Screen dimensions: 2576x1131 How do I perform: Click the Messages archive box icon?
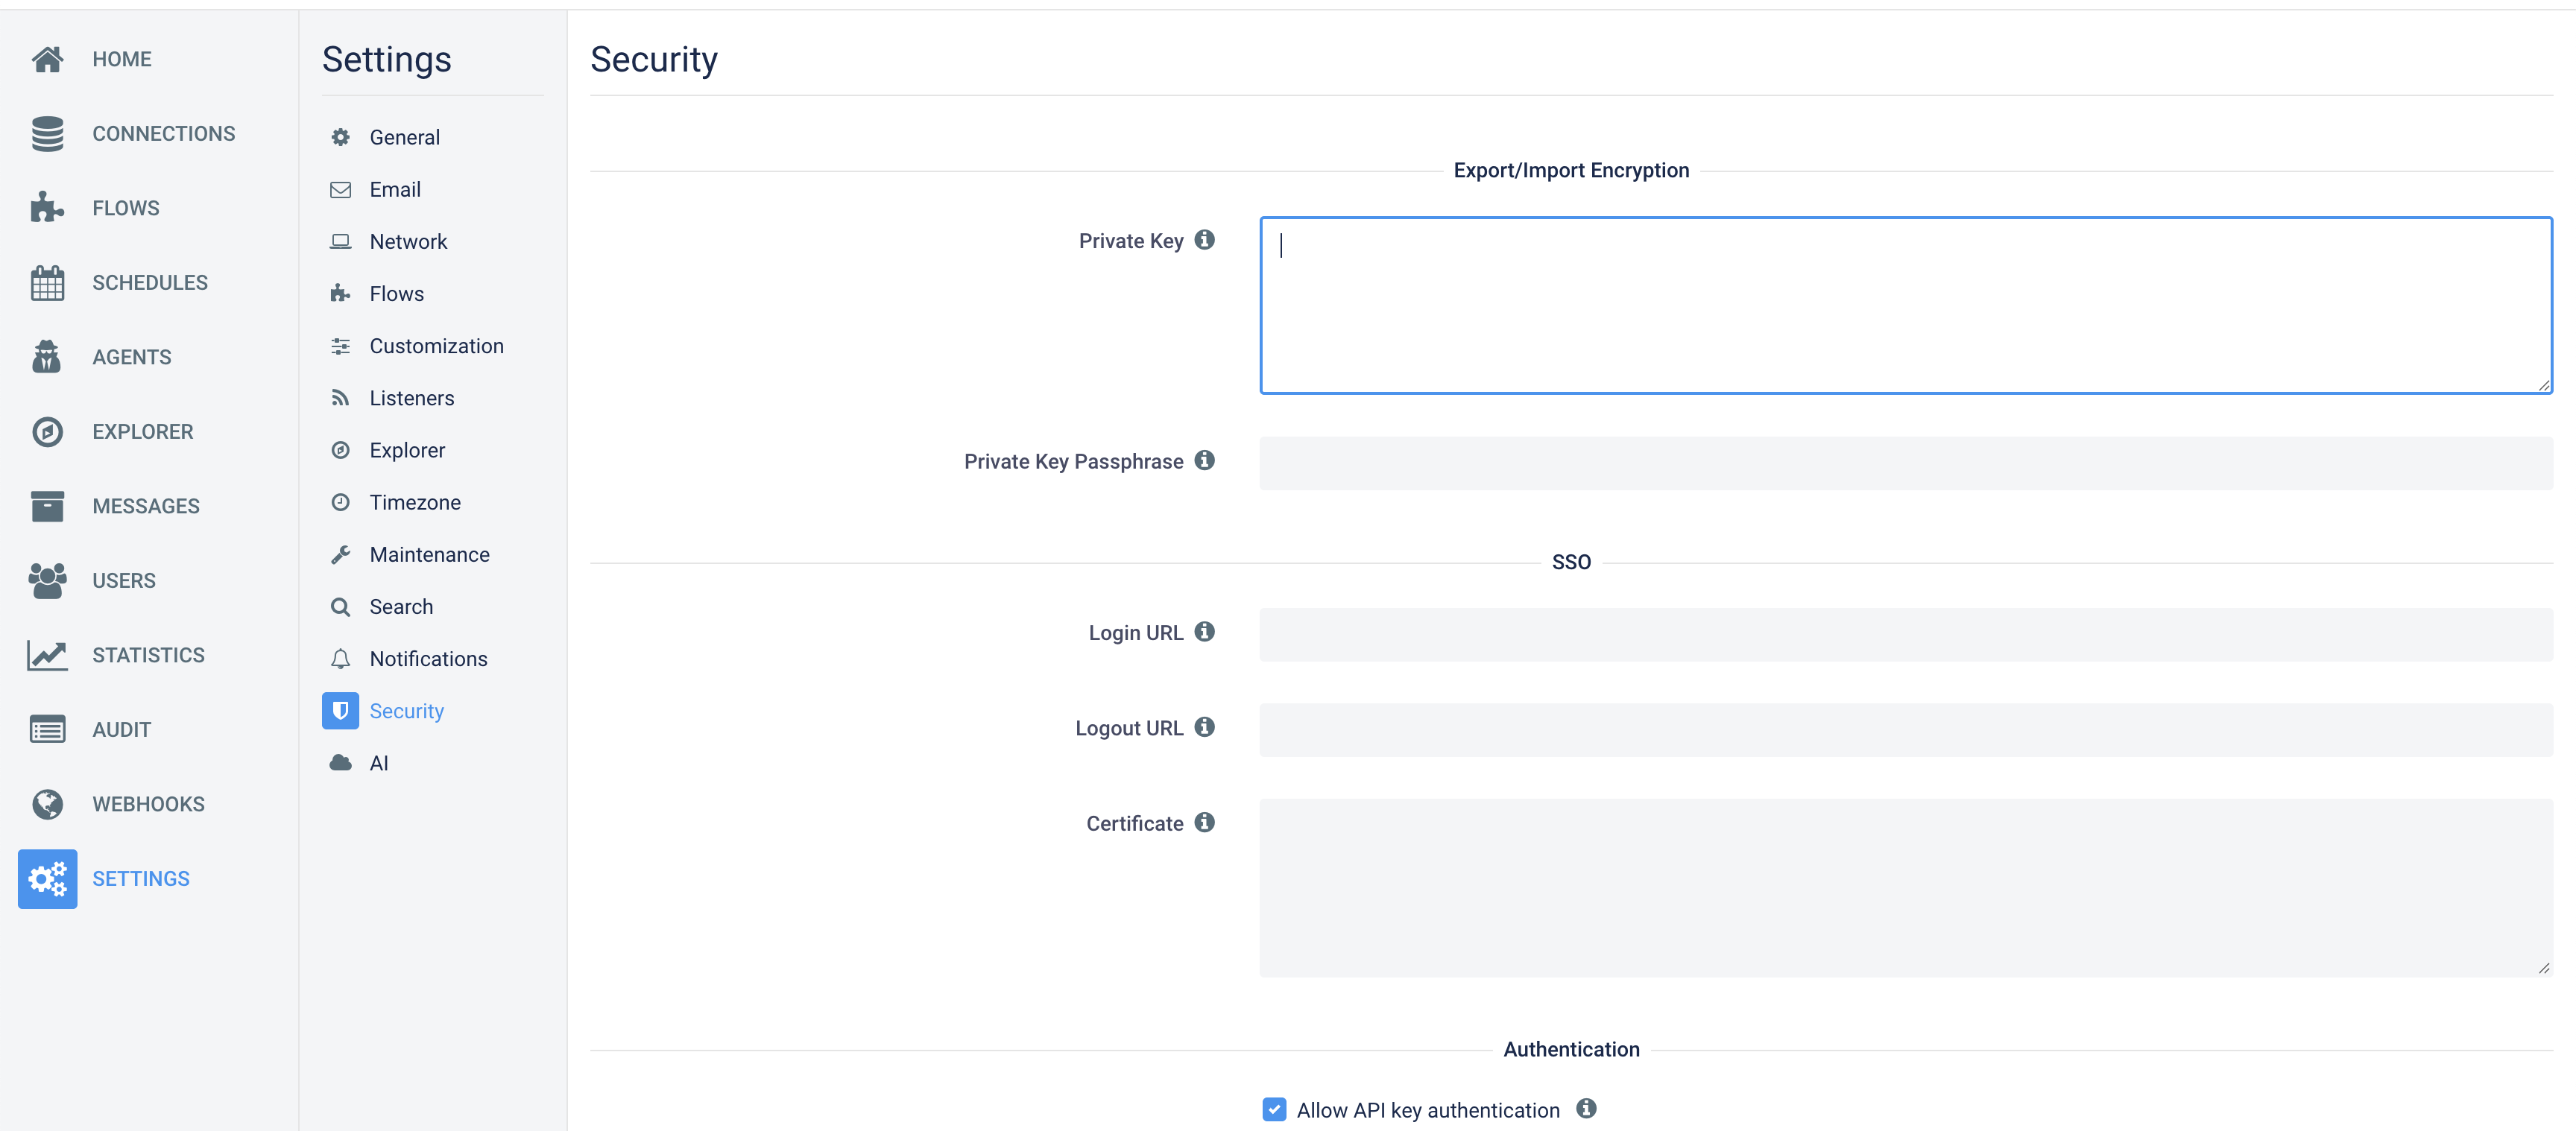47,506
